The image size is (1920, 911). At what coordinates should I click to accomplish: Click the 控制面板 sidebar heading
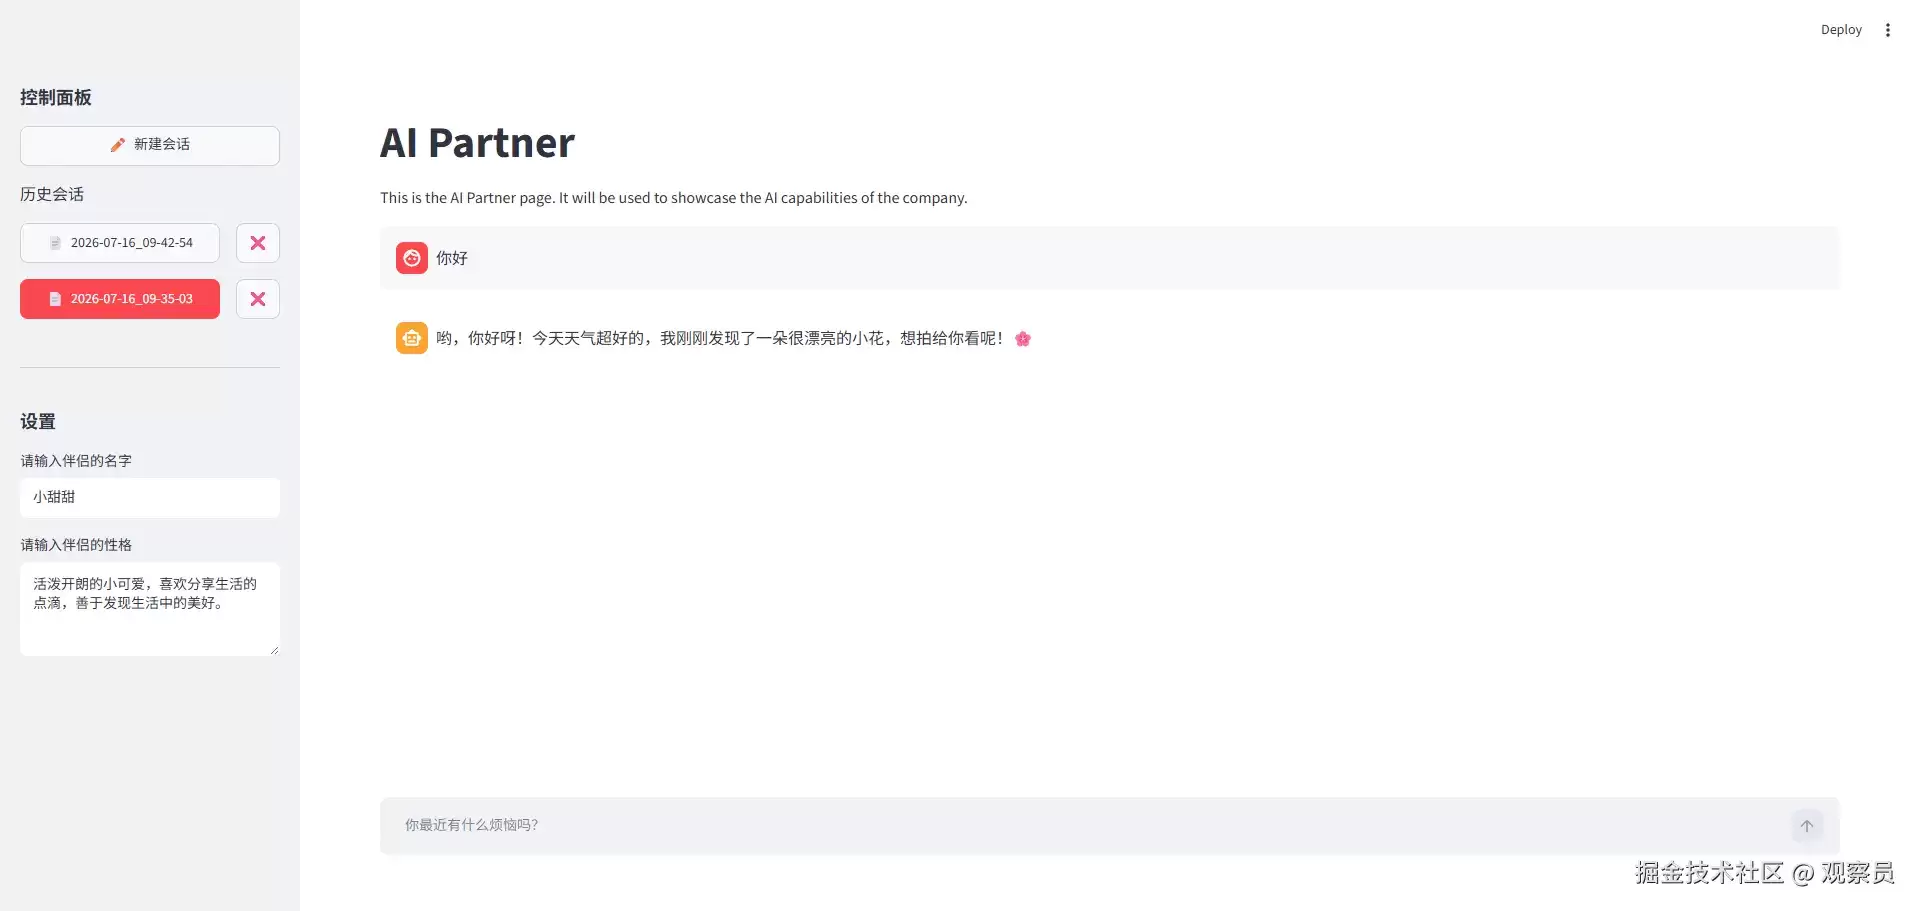pyautogui.click(x=56, y=97)
